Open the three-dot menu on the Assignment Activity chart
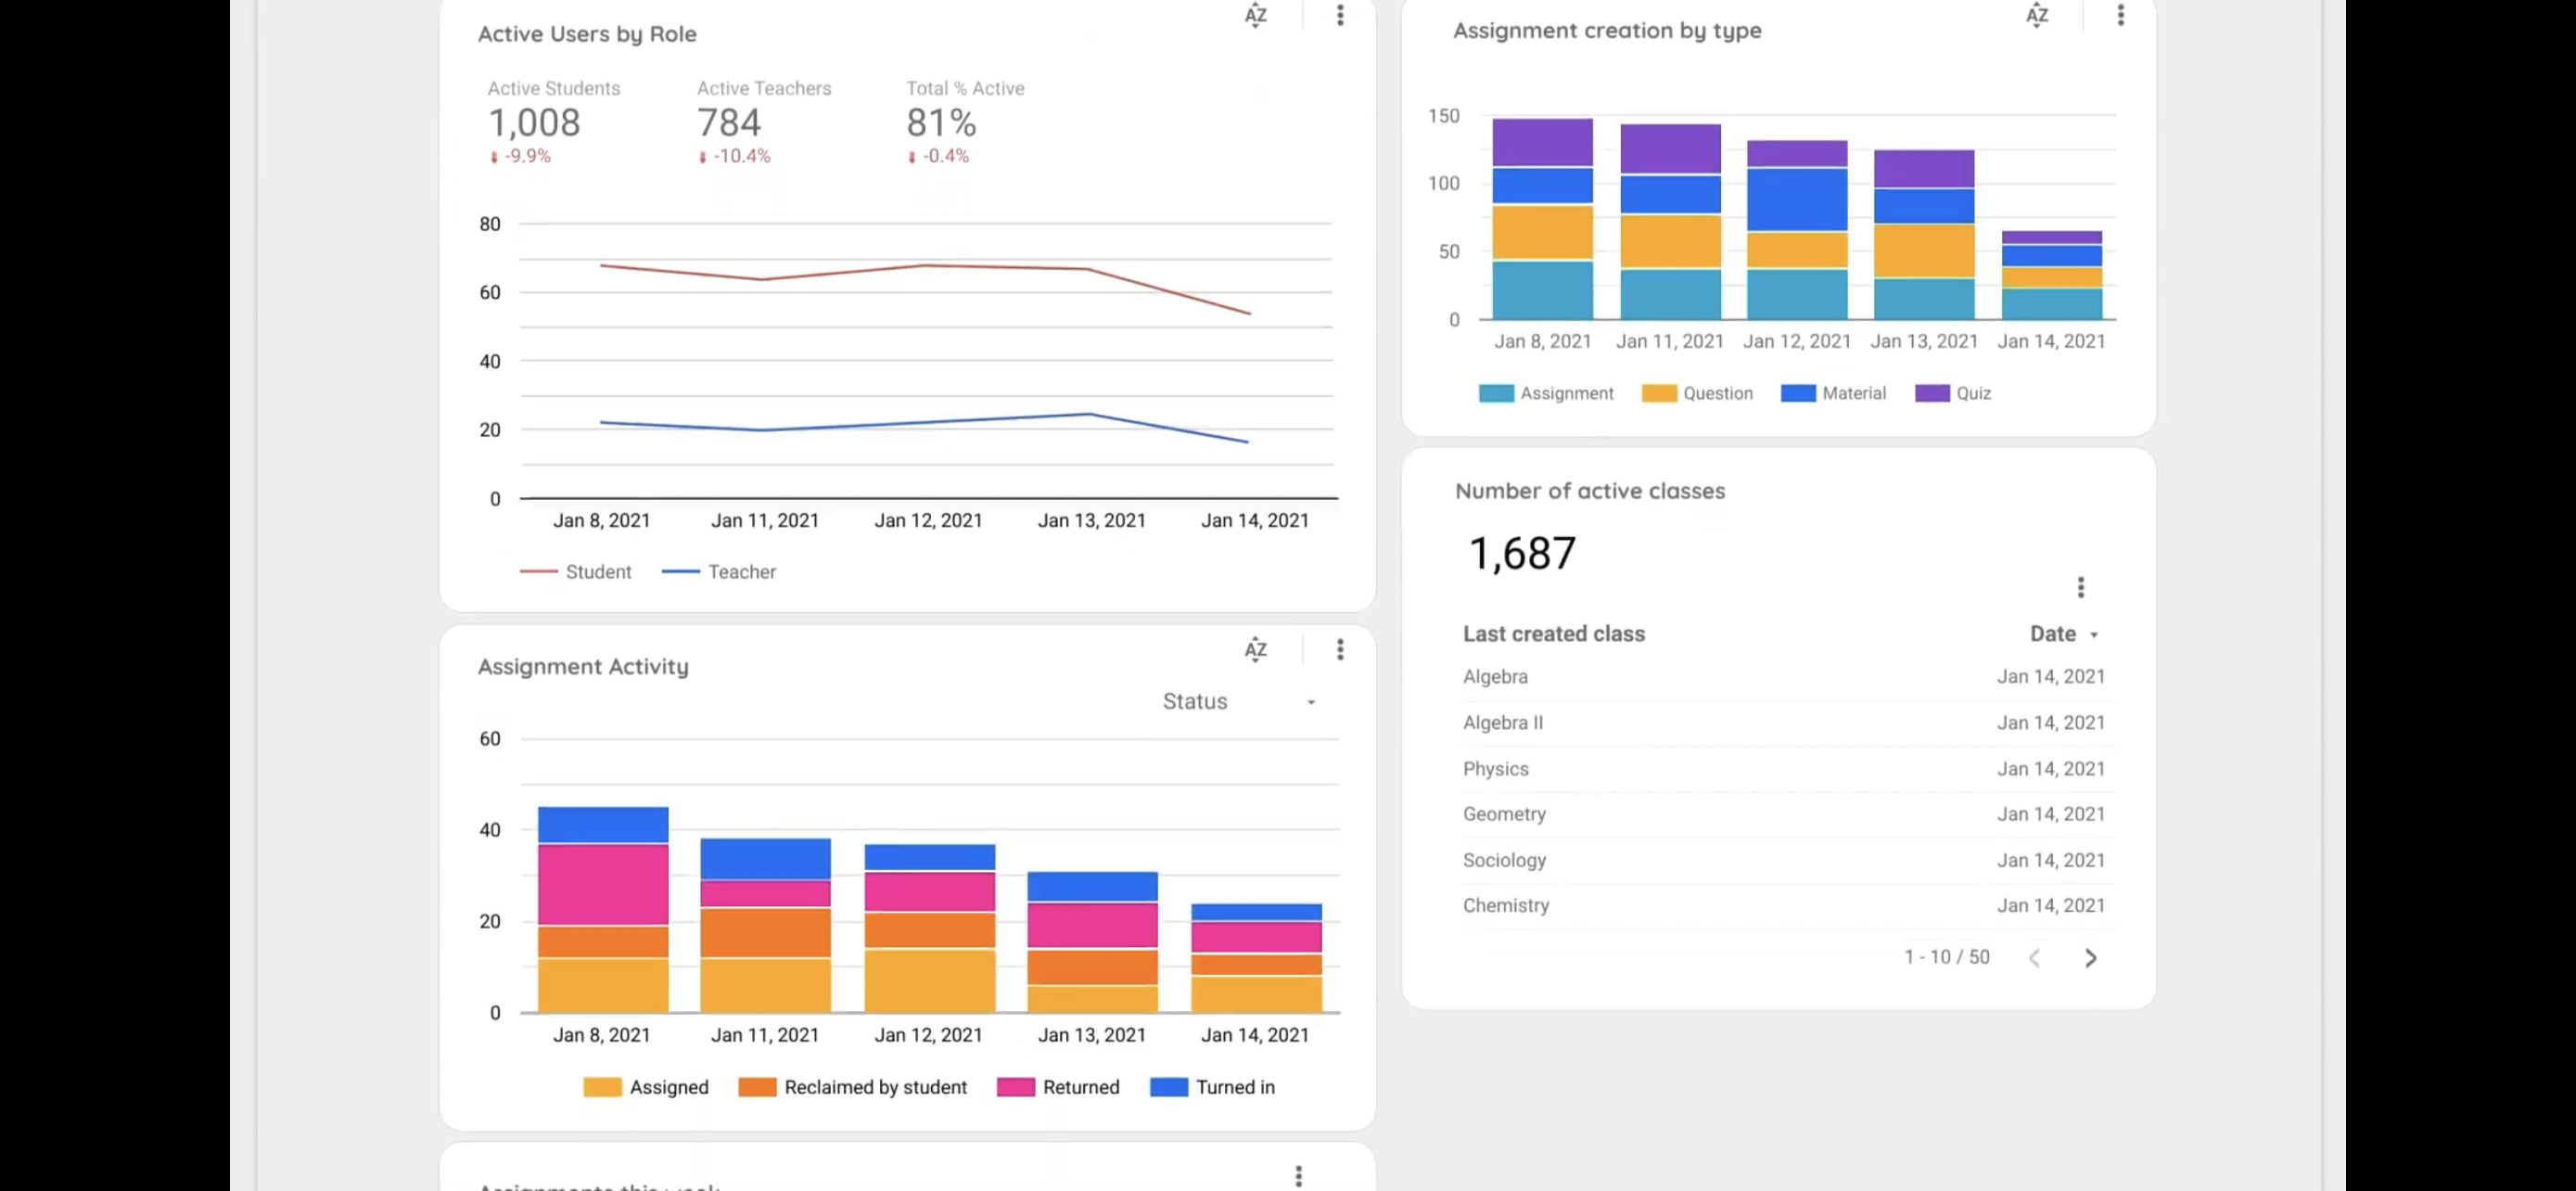2576x1191 pixels. [x=1340, y=650]
